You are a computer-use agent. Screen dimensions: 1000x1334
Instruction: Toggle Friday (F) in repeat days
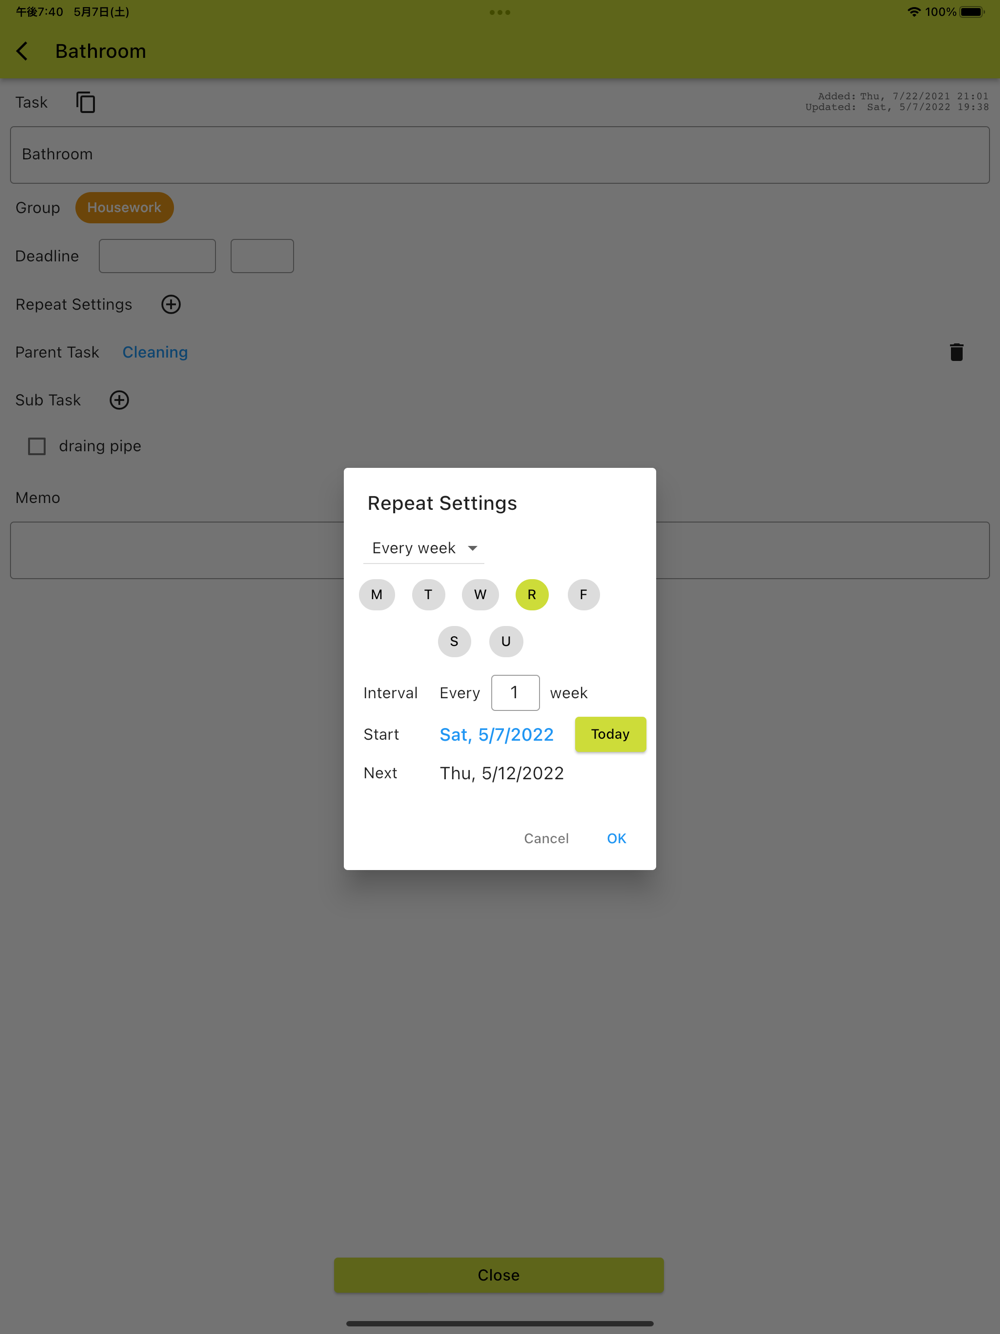tap(584, 595)
